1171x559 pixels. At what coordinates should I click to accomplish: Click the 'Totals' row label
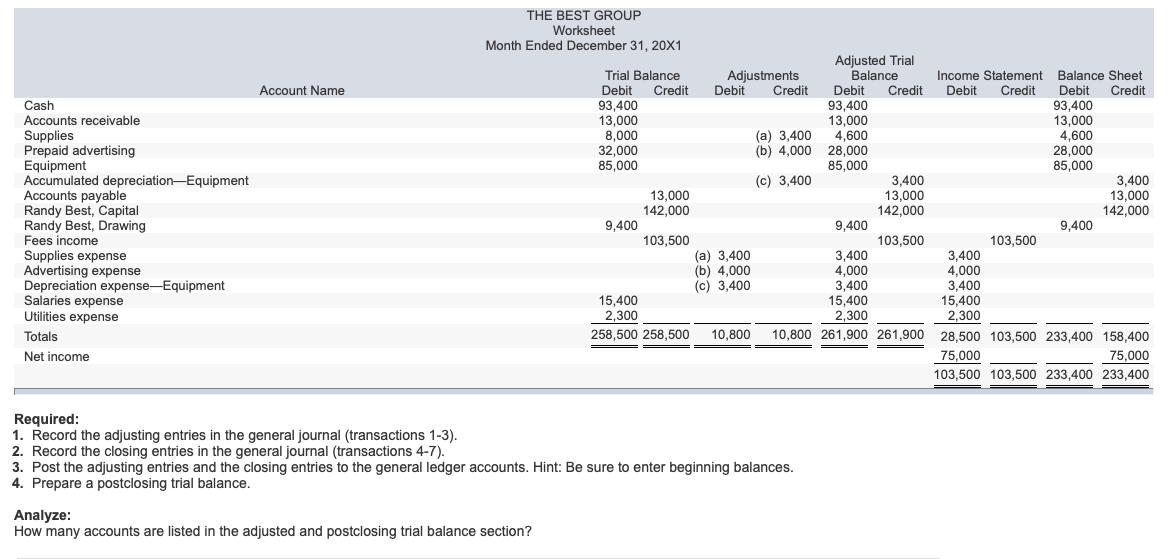[40, 337]
